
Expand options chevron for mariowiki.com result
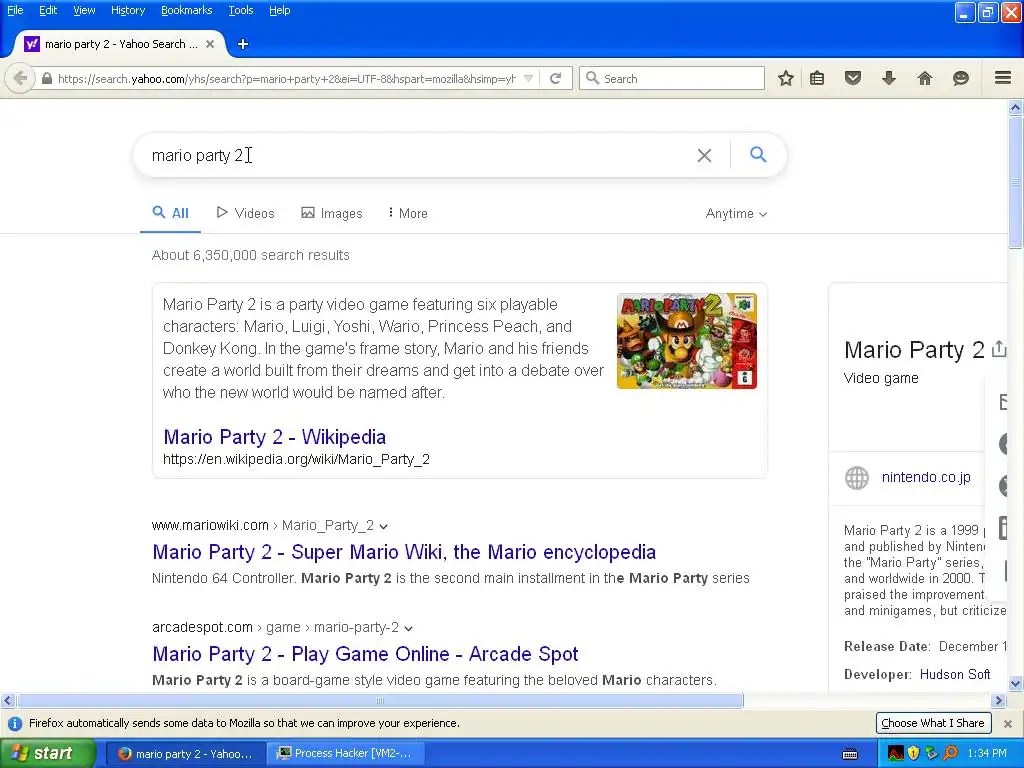[x=384, y=526]
